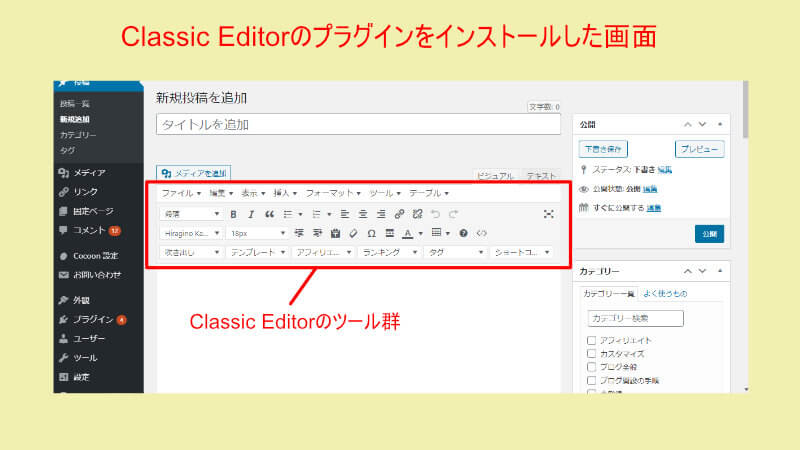Switch to the テキスト editor tab

click(x=541, y=176)
